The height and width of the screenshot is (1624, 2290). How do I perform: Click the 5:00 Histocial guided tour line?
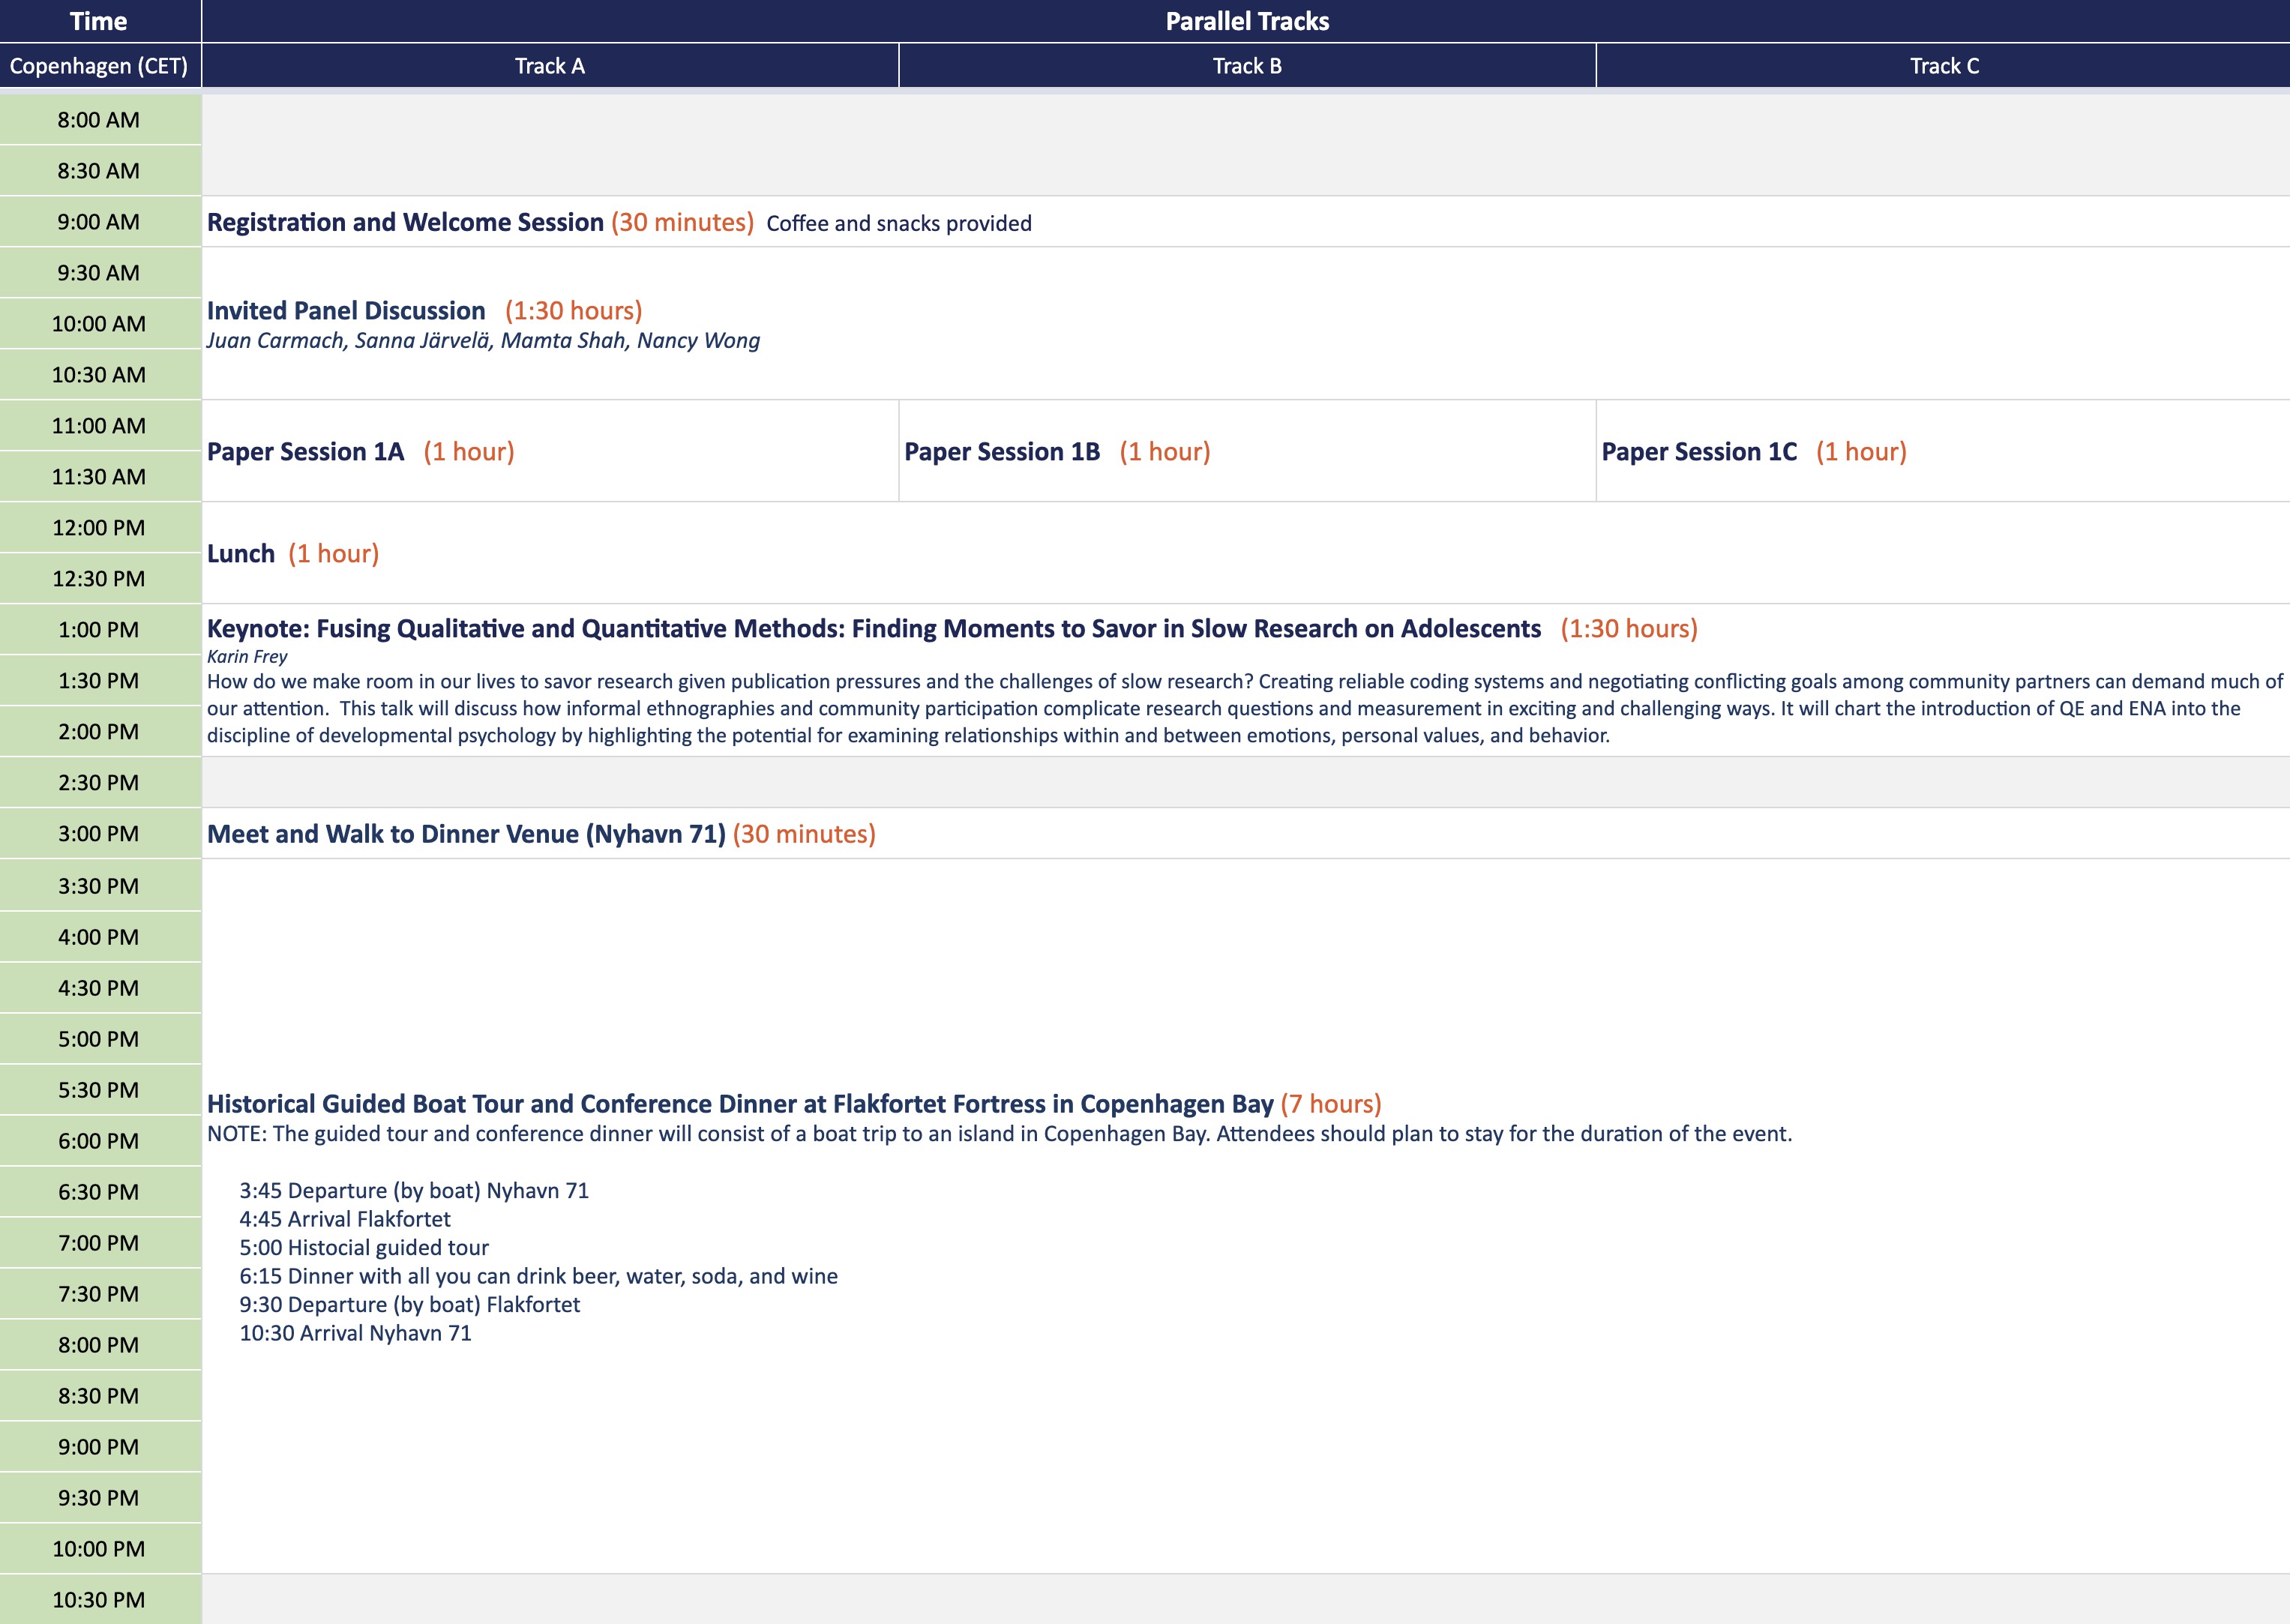(x=364, y=1248)
